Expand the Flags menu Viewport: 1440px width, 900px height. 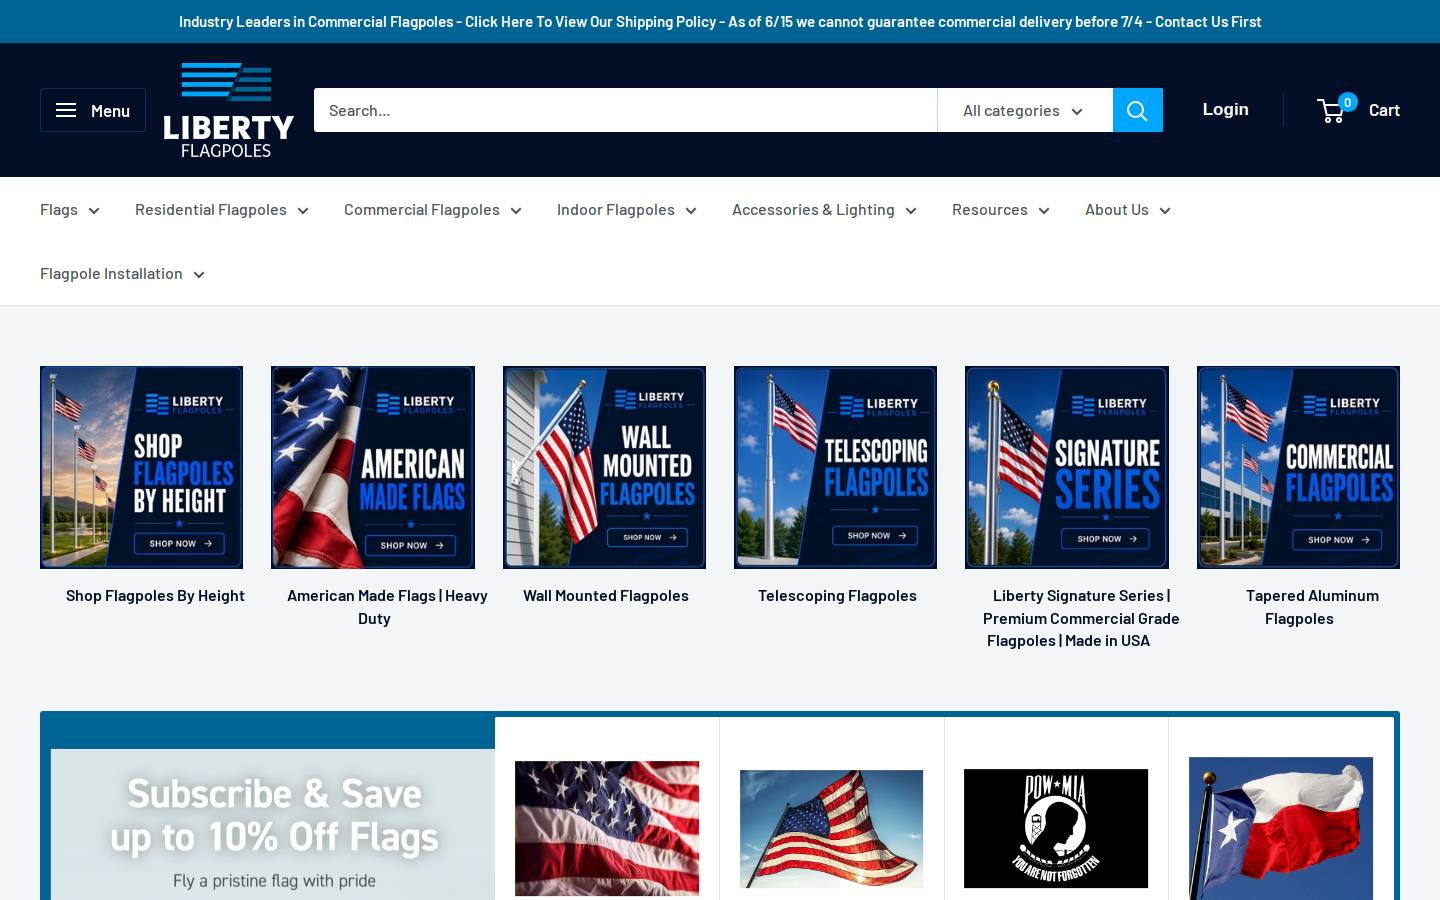point(70,210)
